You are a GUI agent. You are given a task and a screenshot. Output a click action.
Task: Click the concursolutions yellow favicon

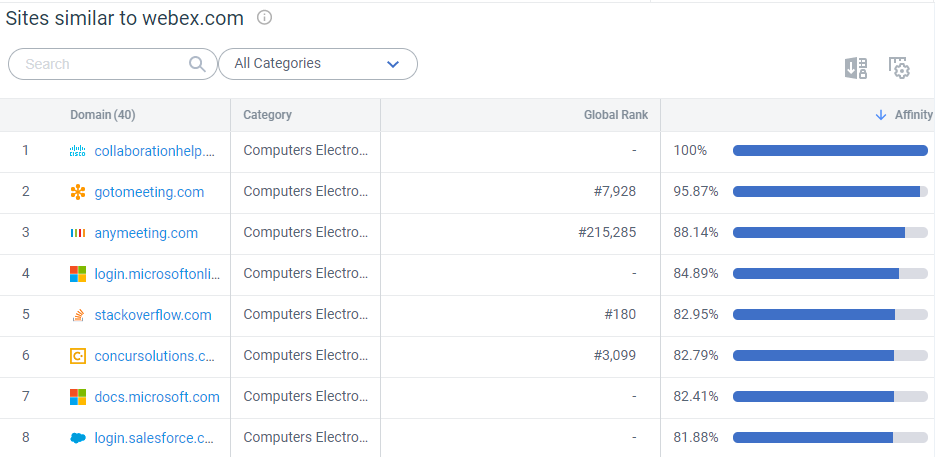click(78, 356)
